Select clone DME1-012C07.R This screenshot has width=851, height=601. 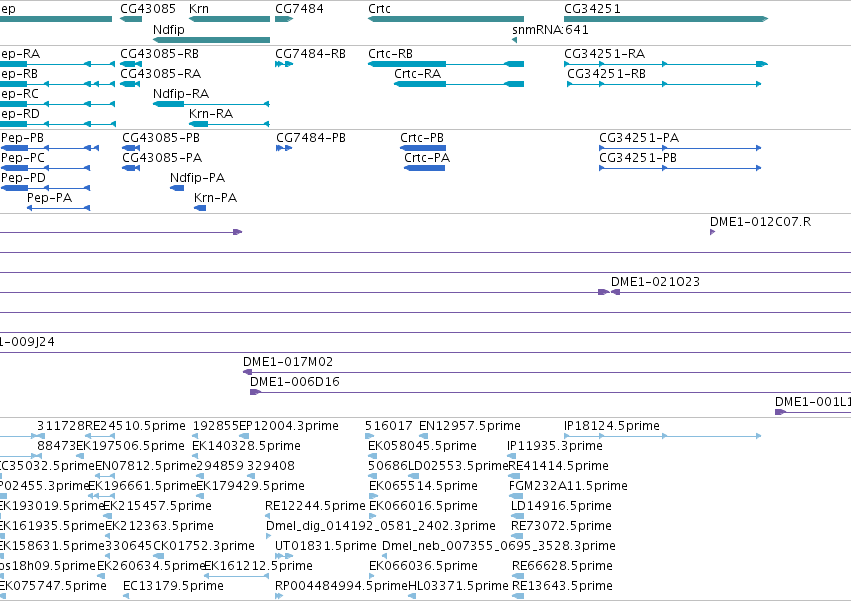pos(760,222)
